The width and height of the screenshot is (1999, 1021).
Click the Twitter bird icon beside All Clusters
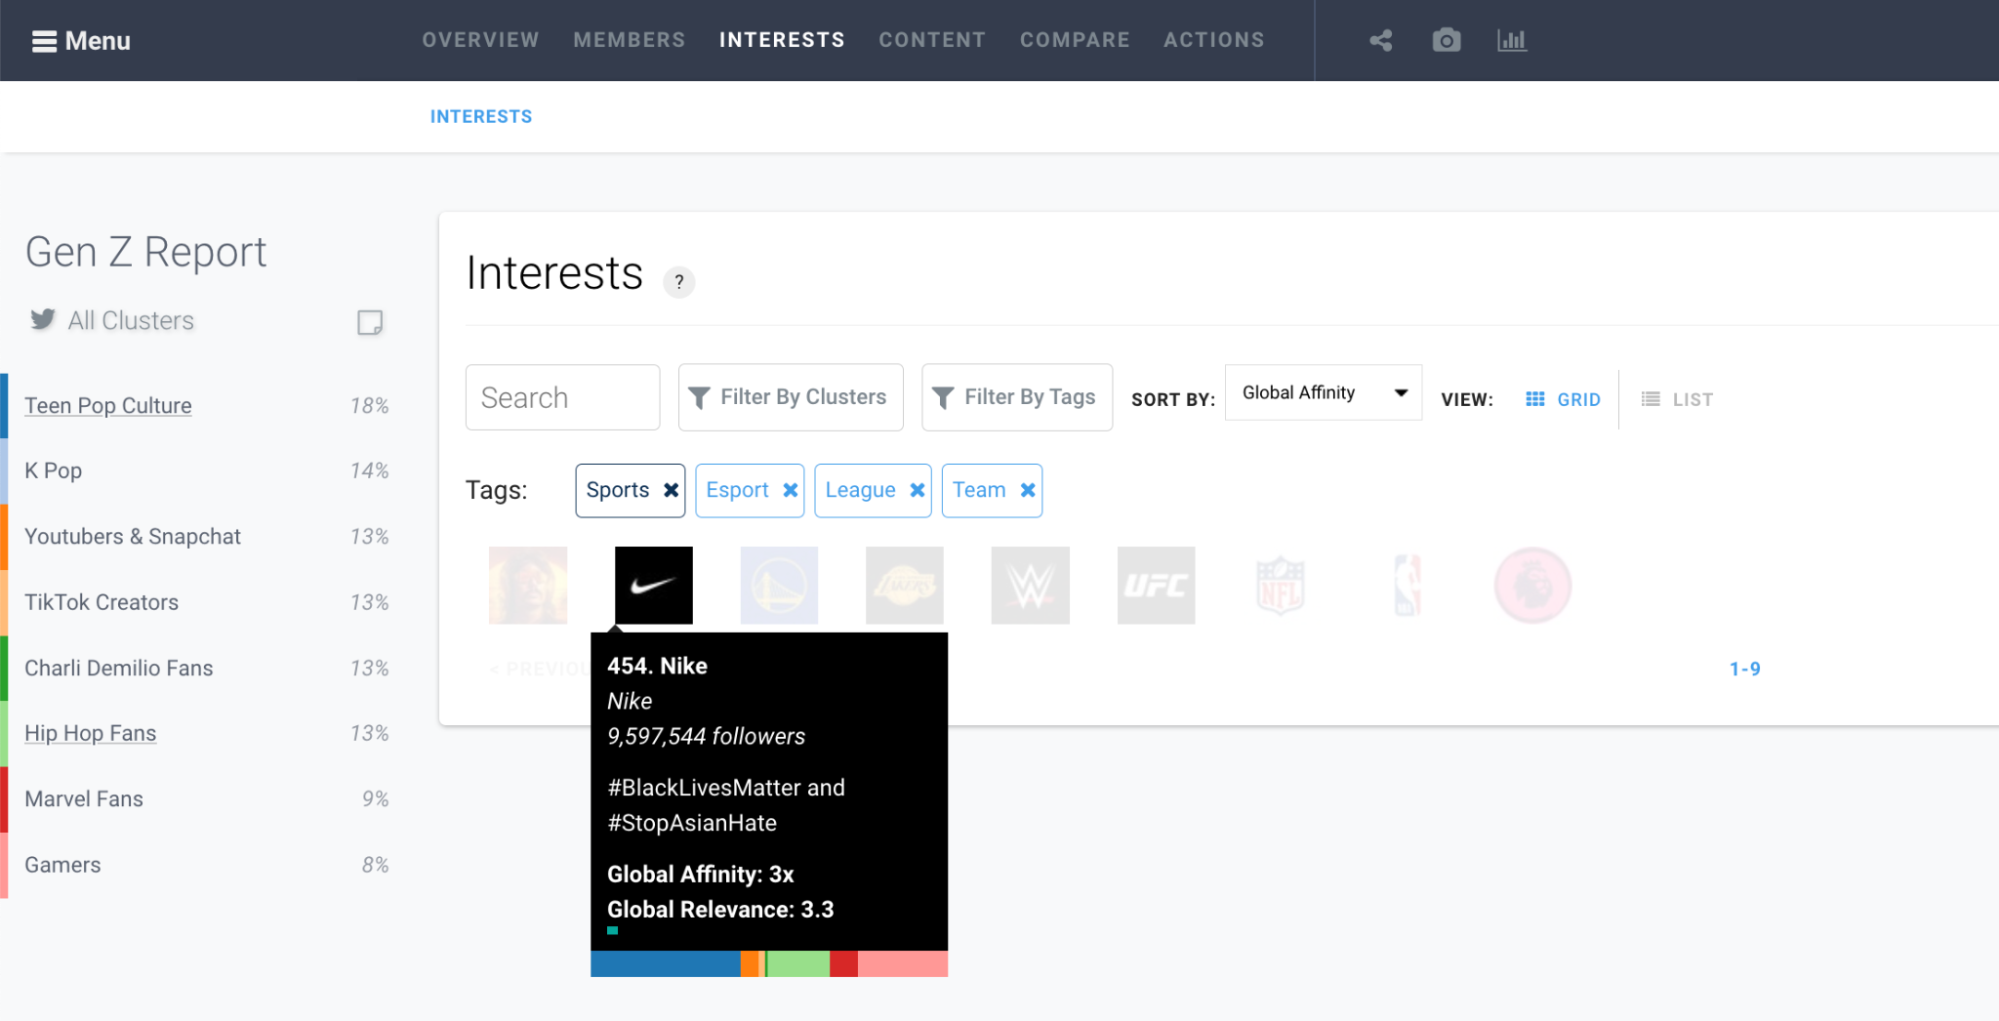pos(43,319)
